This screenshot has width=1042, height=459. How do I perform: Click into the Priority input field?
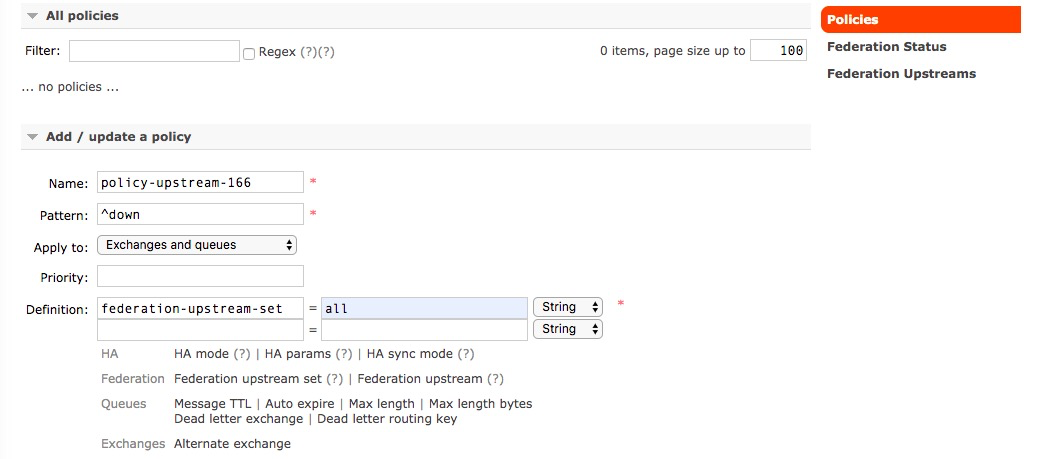(x=200, y=276)
